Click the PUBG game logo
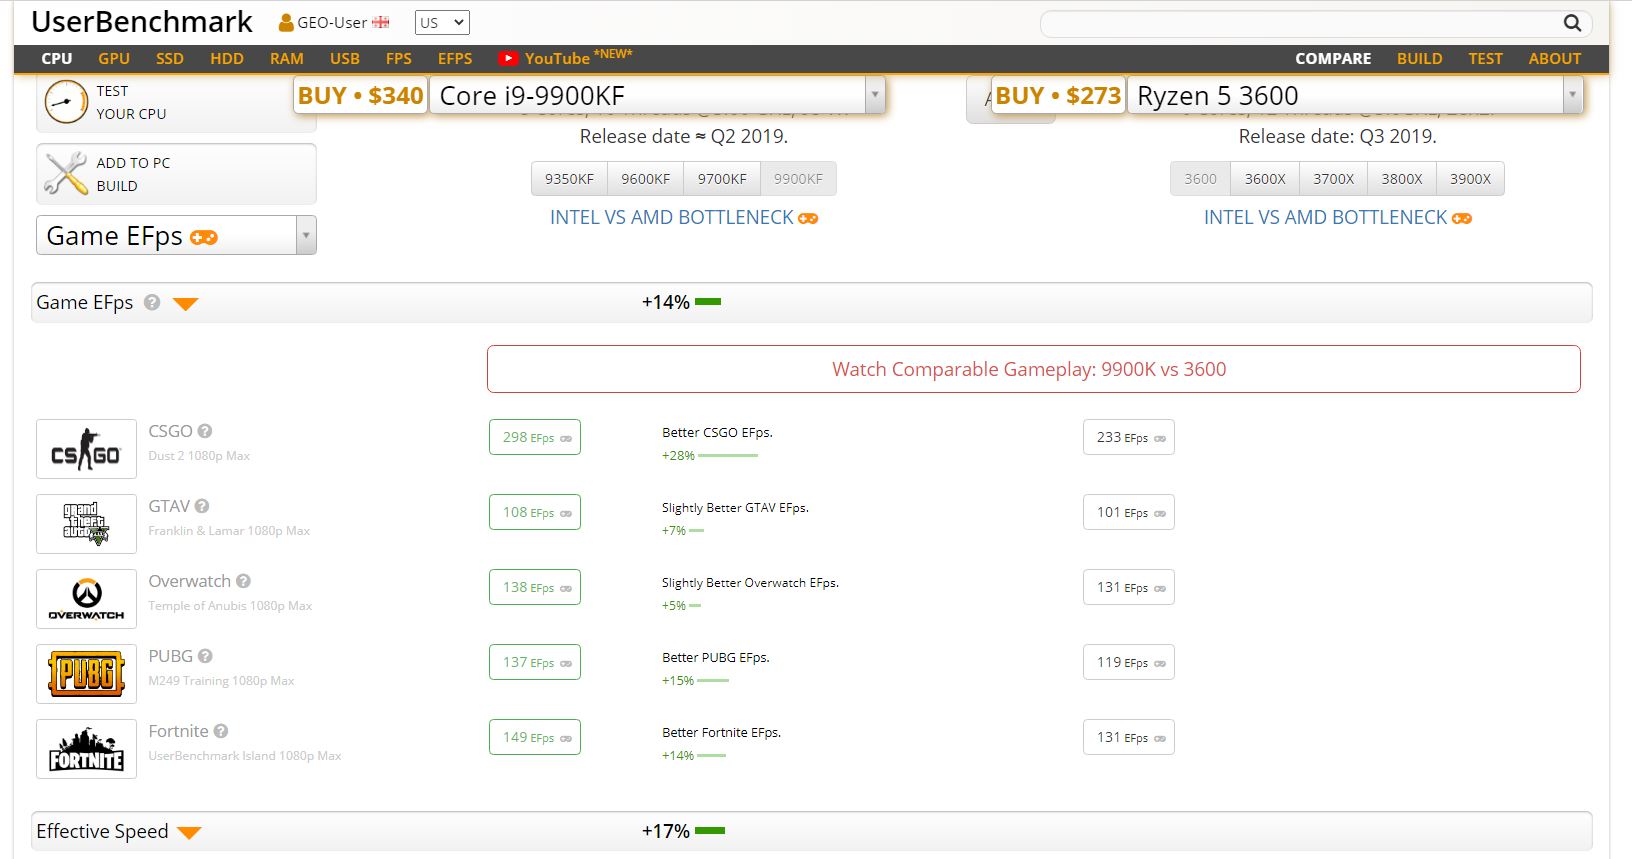This screenshot has width=1632, height=859. click(86, 674)
